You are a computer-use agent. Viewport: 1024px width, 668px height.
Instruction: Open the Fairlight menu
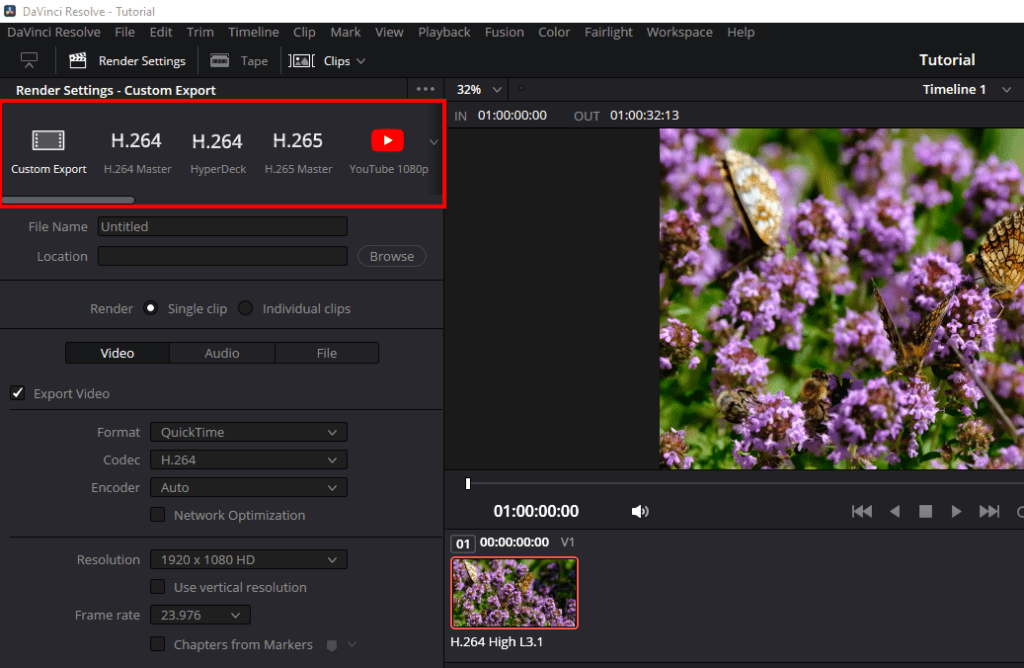pyautogui.click(x=608, y=32)
